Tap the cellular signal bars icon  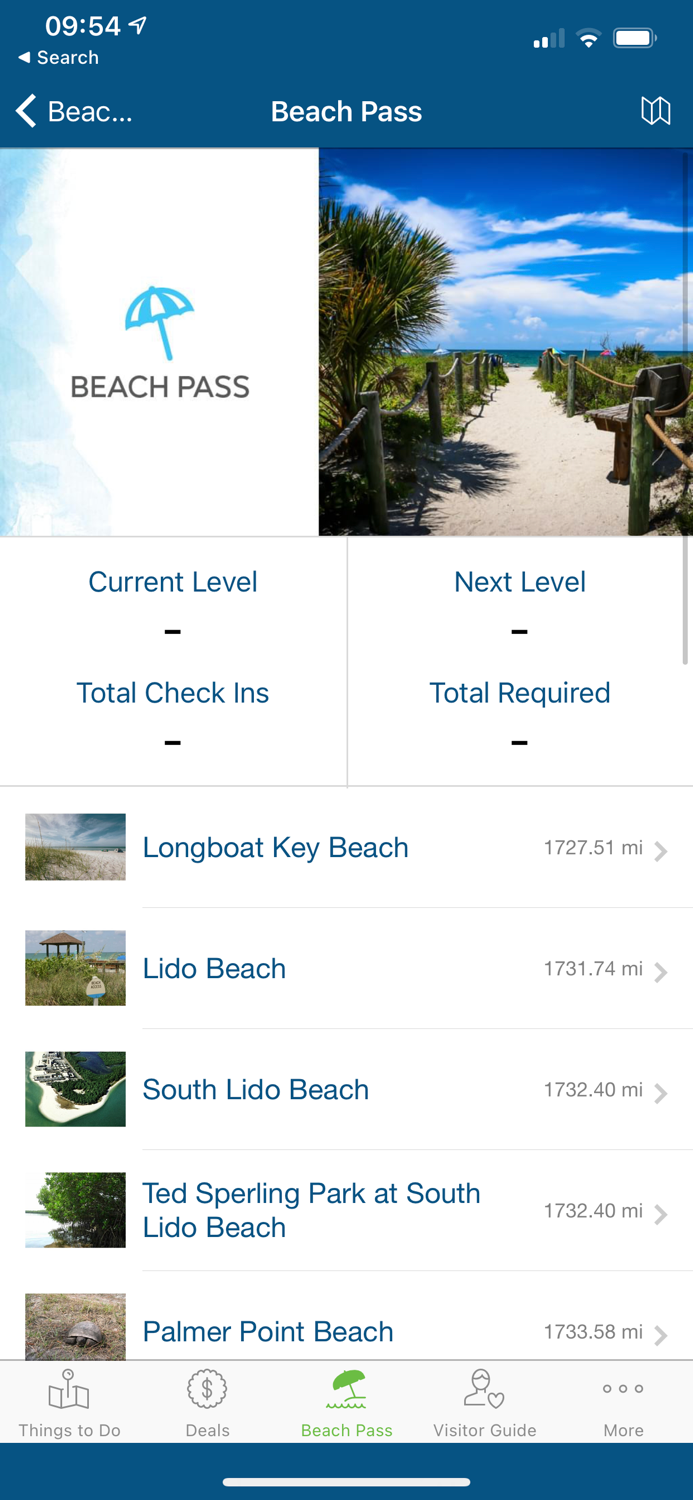pos(547,40)
